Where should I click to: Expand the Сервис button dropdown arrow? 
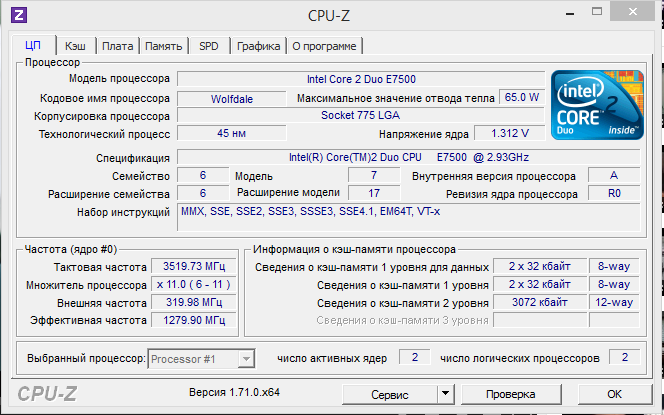click(445, 394)
